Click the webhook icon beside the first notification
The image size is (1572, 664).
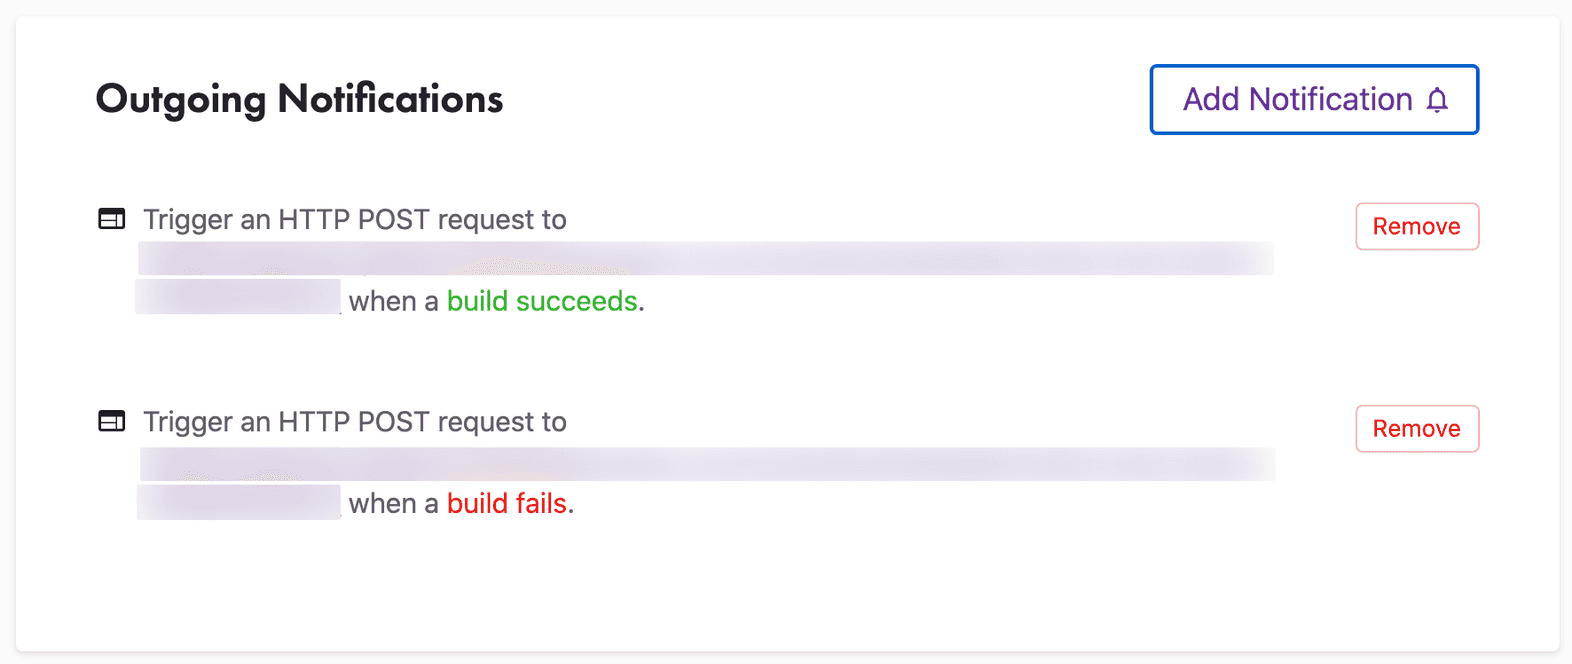(x=111, y=219)
